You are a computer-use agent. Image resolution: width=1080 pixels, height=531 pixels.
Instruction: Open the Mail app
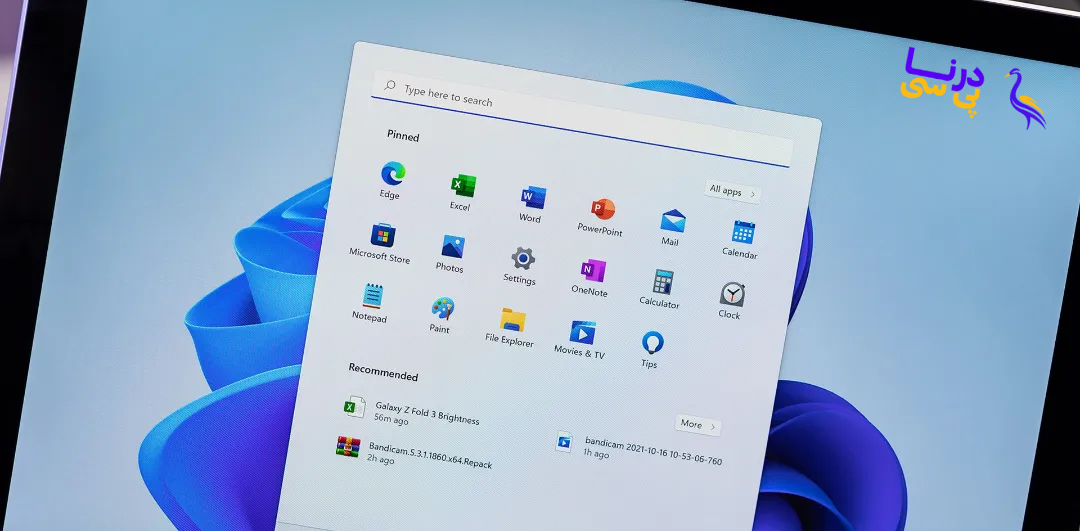pyautogui.click(x=672, y=222)
